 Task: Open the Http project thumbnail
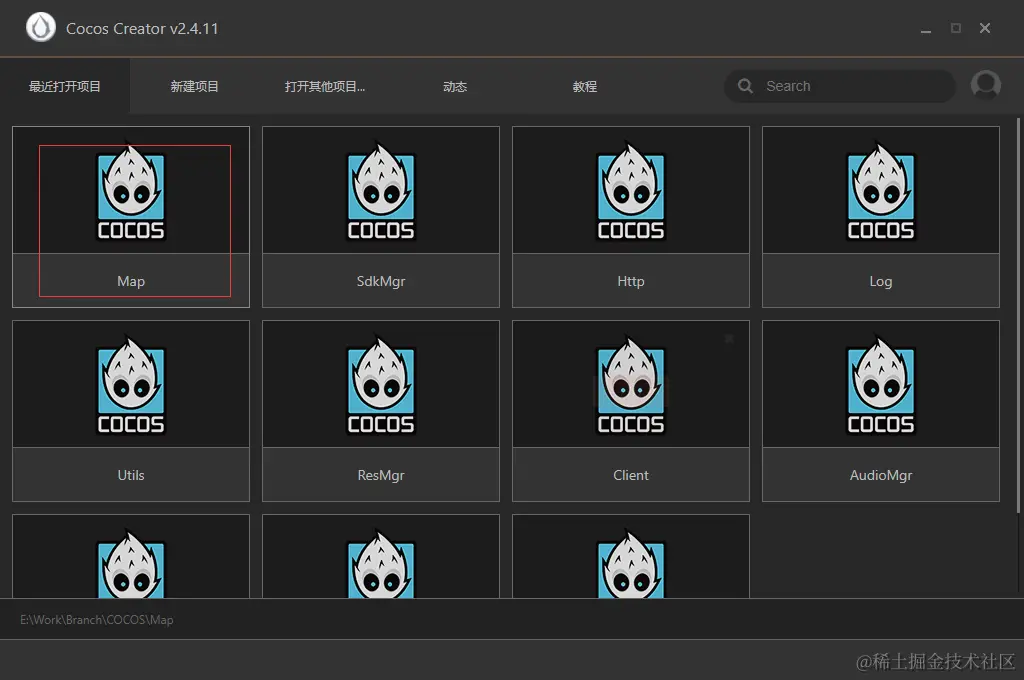point(631,190)
